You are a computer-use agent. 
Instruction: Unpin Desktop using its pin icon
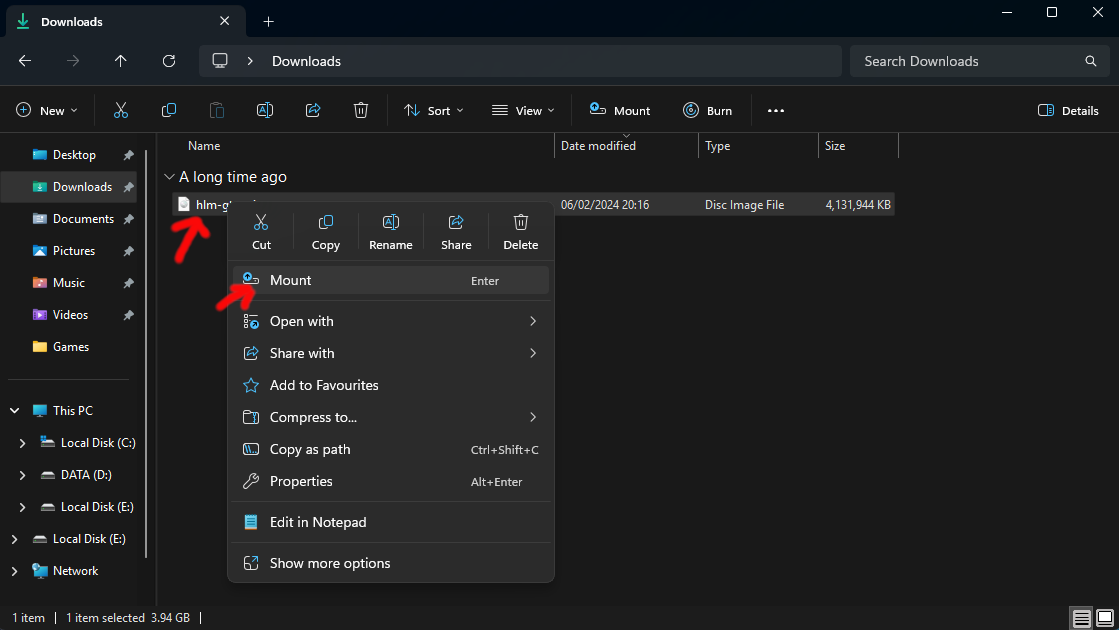point(128,155)
